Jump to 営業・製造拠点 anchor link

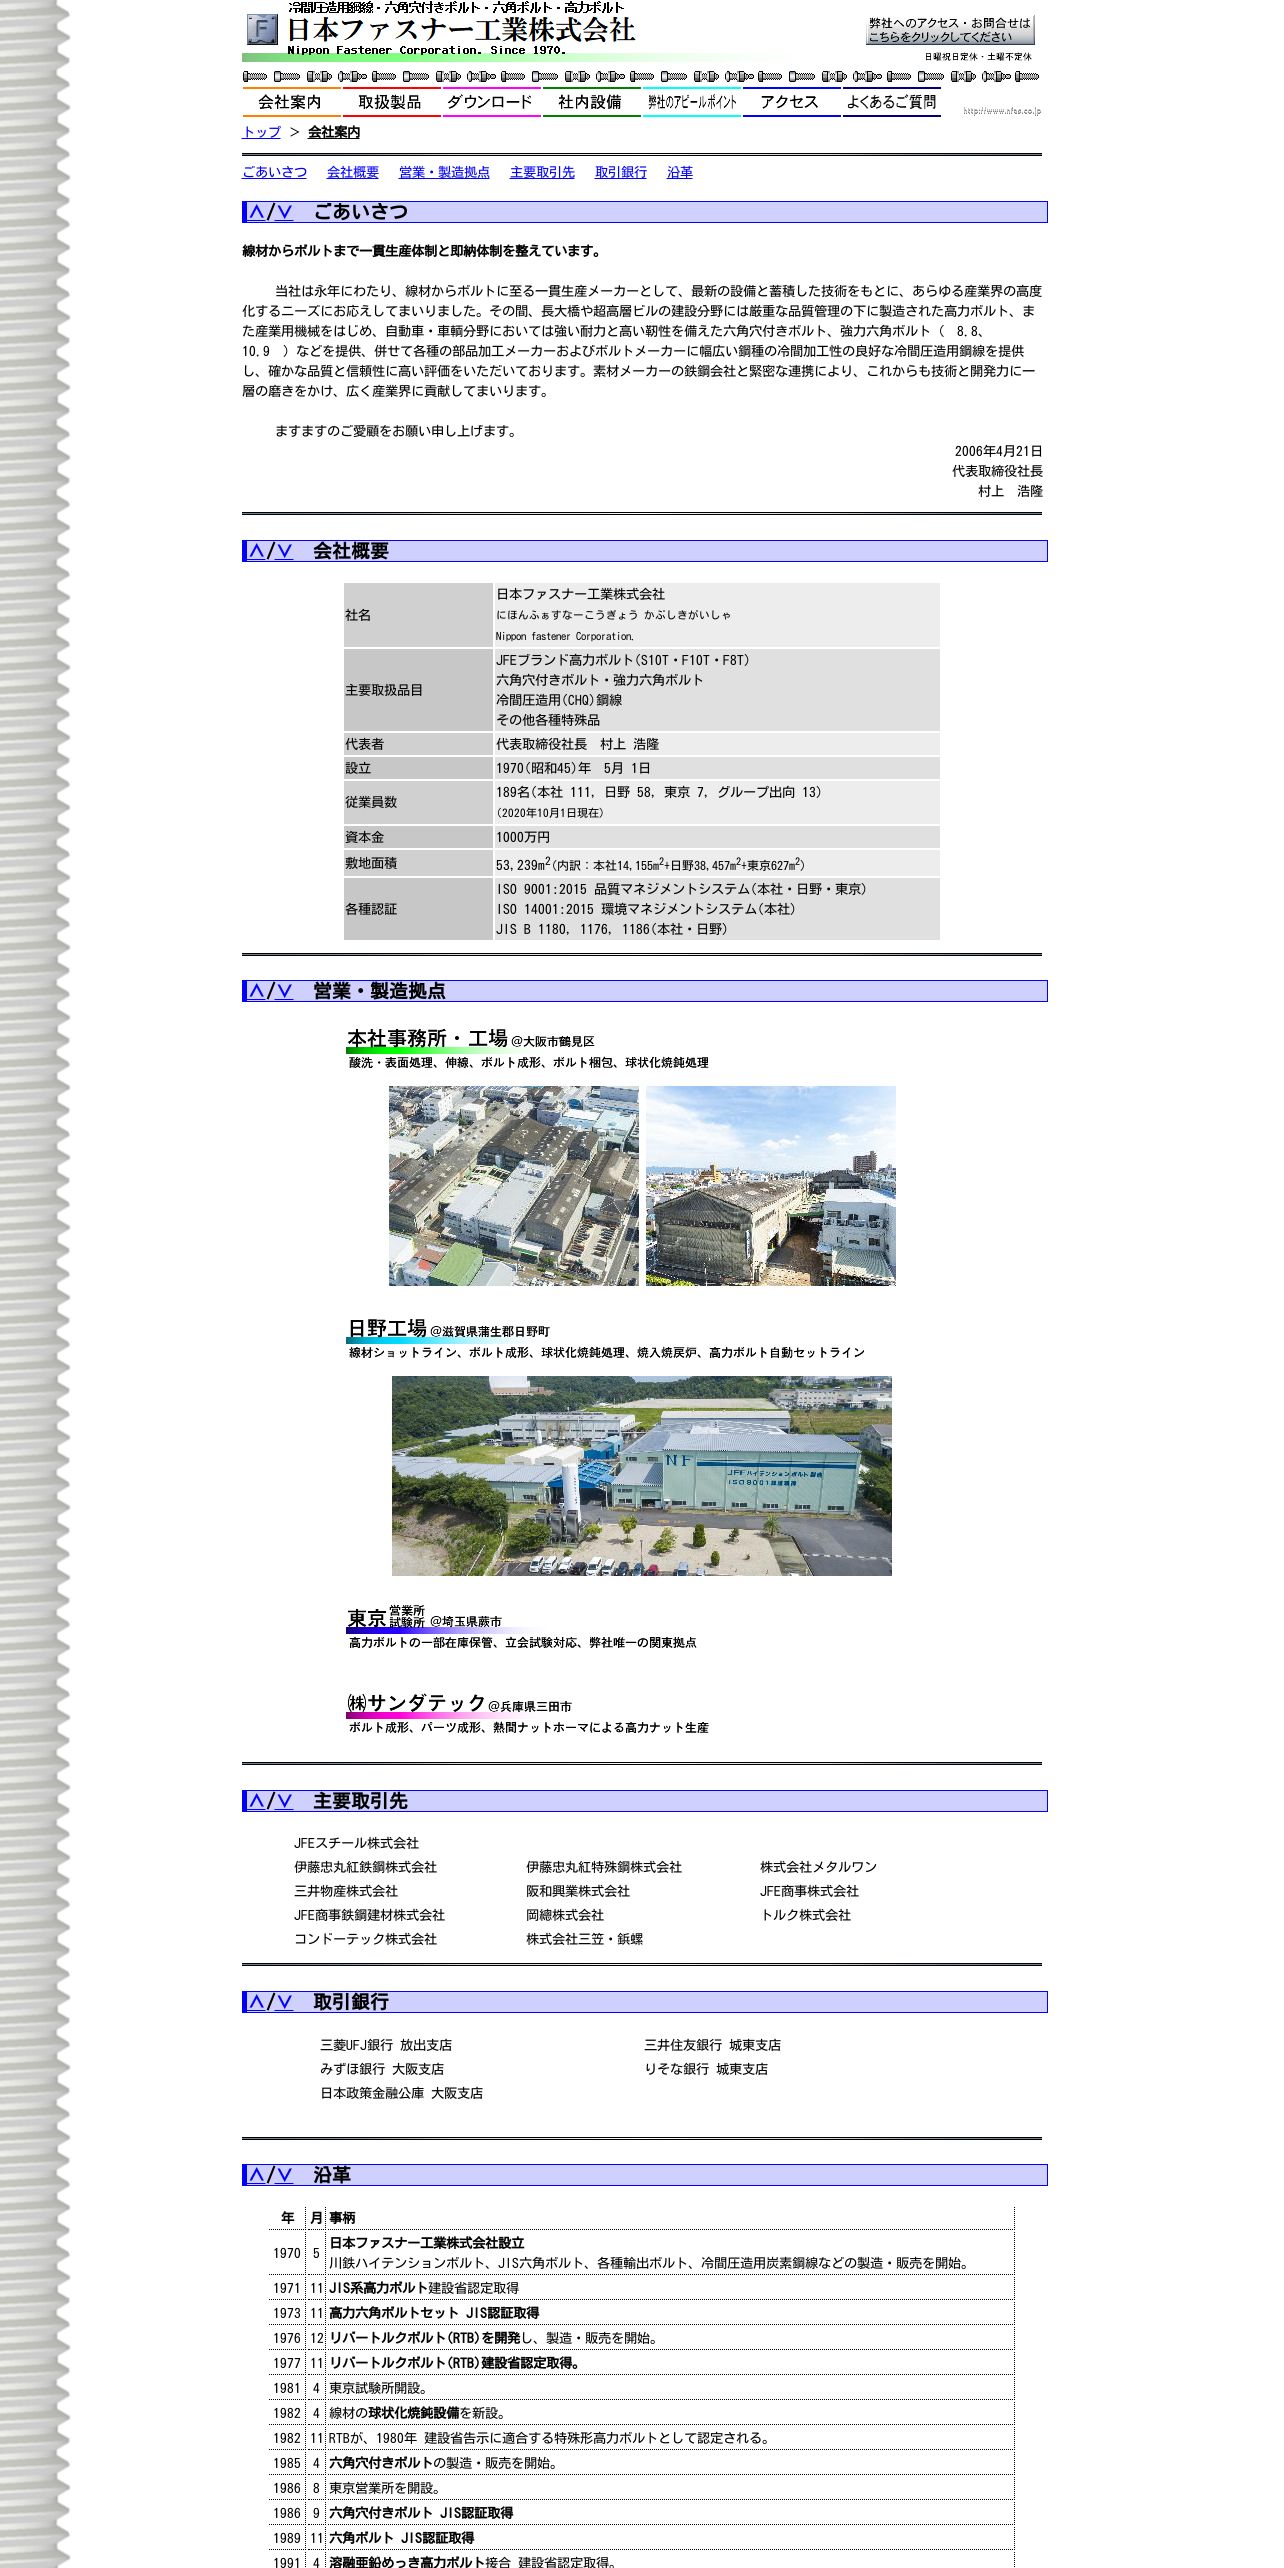[x=444, y=172]
